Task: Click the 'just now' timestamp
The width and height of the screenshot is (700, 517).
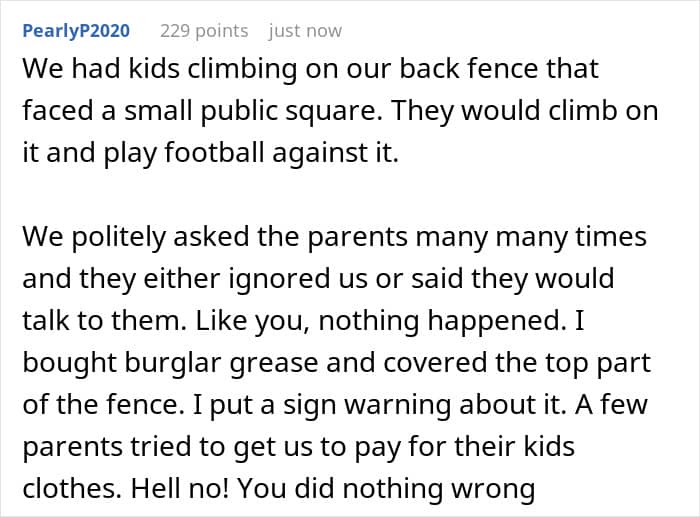Action: coord(305,31)
